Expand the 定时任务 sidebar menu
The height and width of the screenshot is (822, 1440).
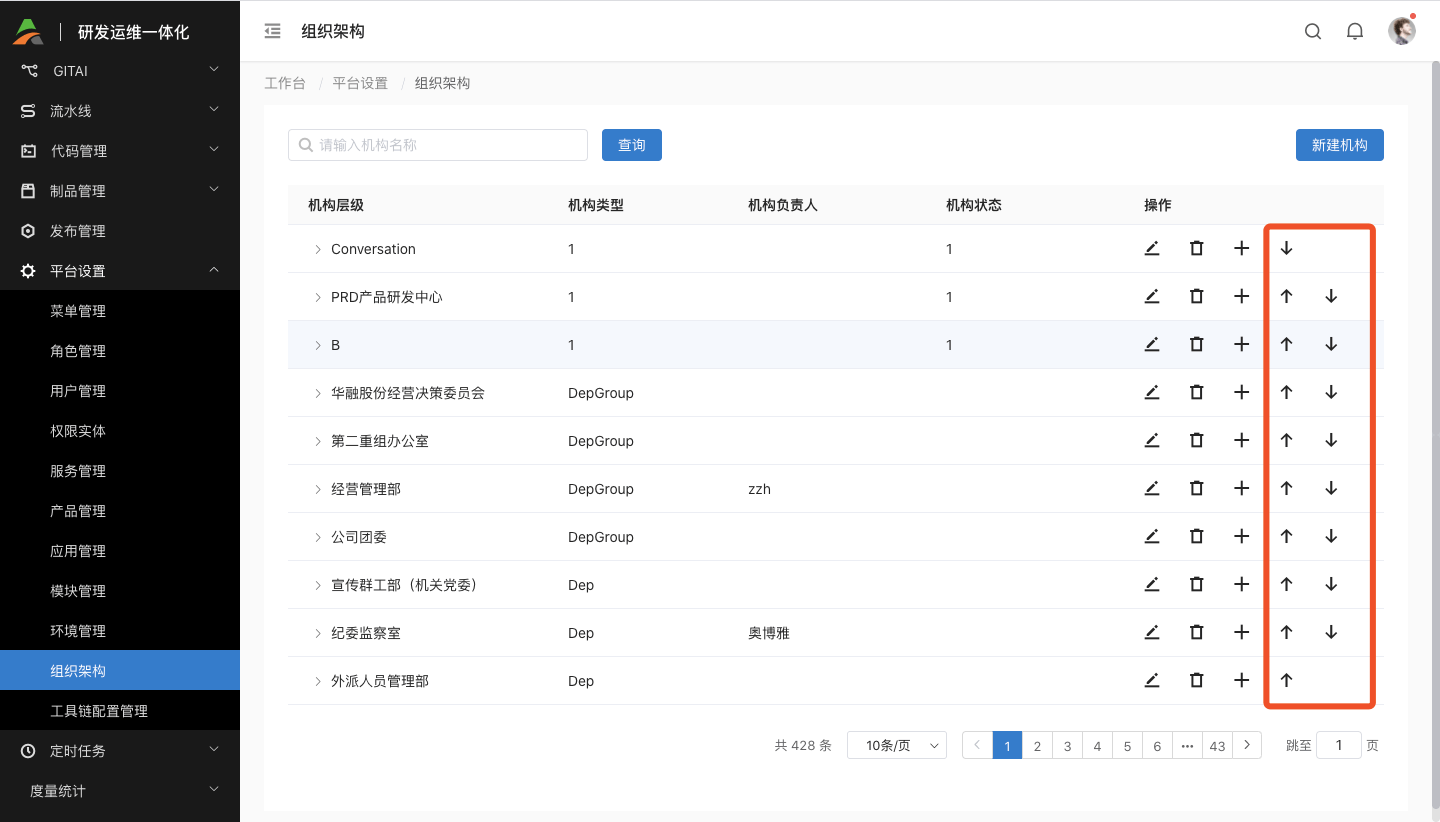tap(120, 751)
